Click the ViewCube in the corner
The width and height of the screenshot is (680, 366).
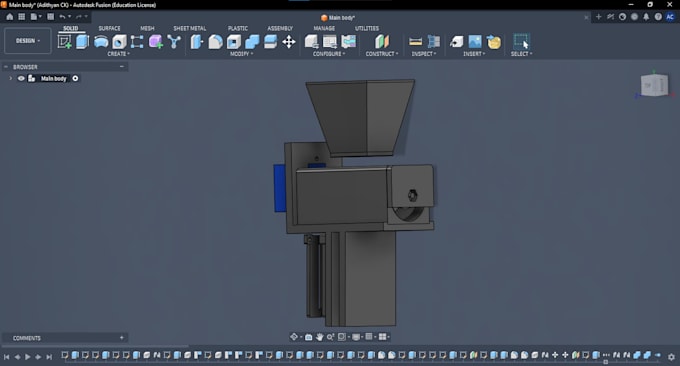(654, 85)
